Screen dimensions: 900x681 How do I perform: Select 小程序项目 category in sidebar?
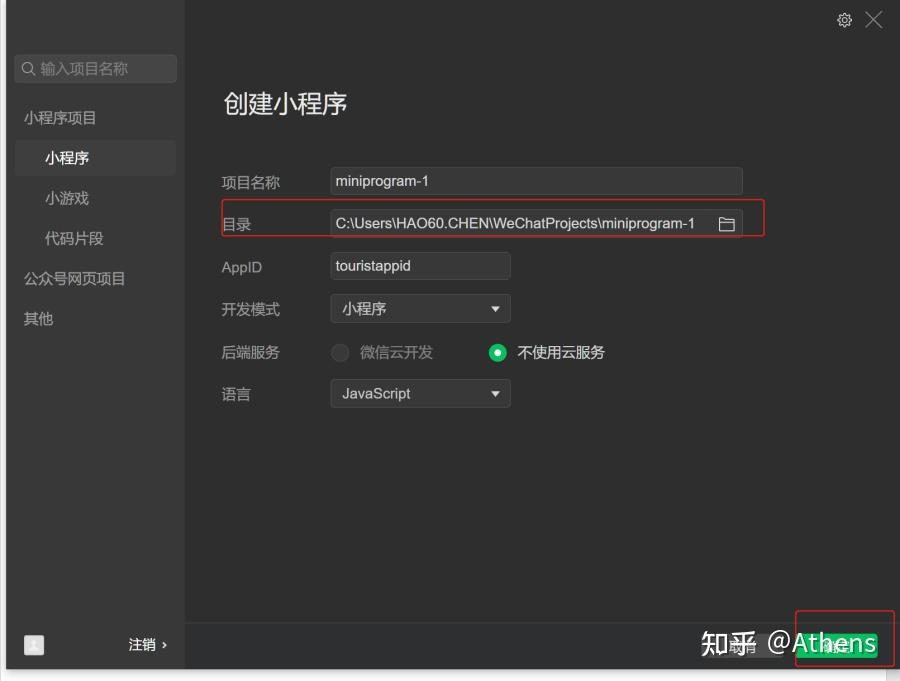pyautogui.click(x=60, y=118)
